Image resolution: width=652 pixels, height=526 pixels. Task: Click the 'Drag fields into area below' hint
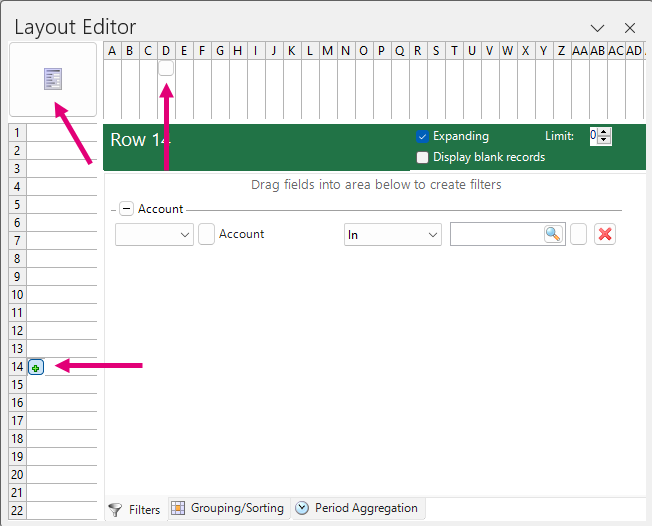click(376, 184)
